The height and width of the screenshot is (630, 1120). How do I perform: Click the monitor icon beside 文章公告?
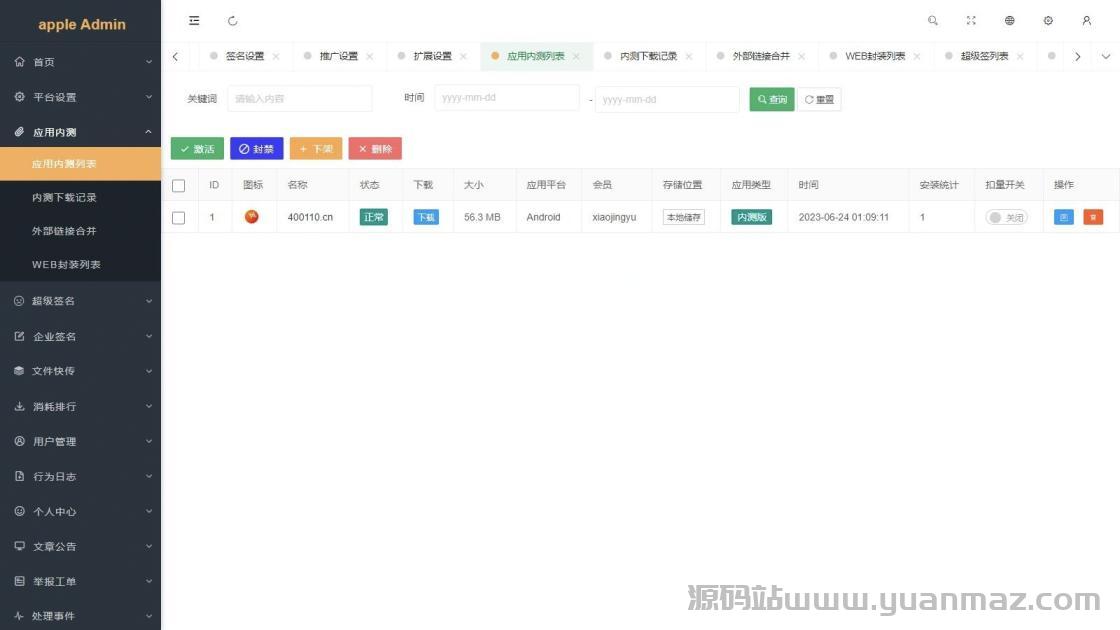tap(19, 546)
